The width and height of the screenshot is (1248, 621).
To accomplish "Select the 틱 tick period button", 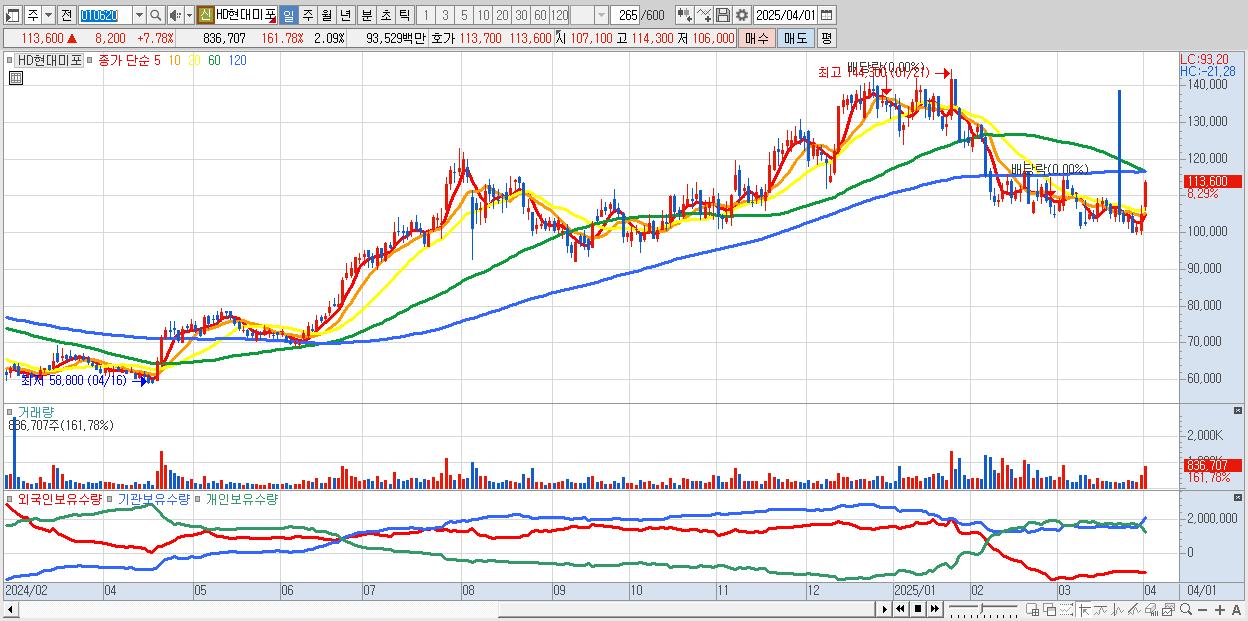I will pos(404,15).
